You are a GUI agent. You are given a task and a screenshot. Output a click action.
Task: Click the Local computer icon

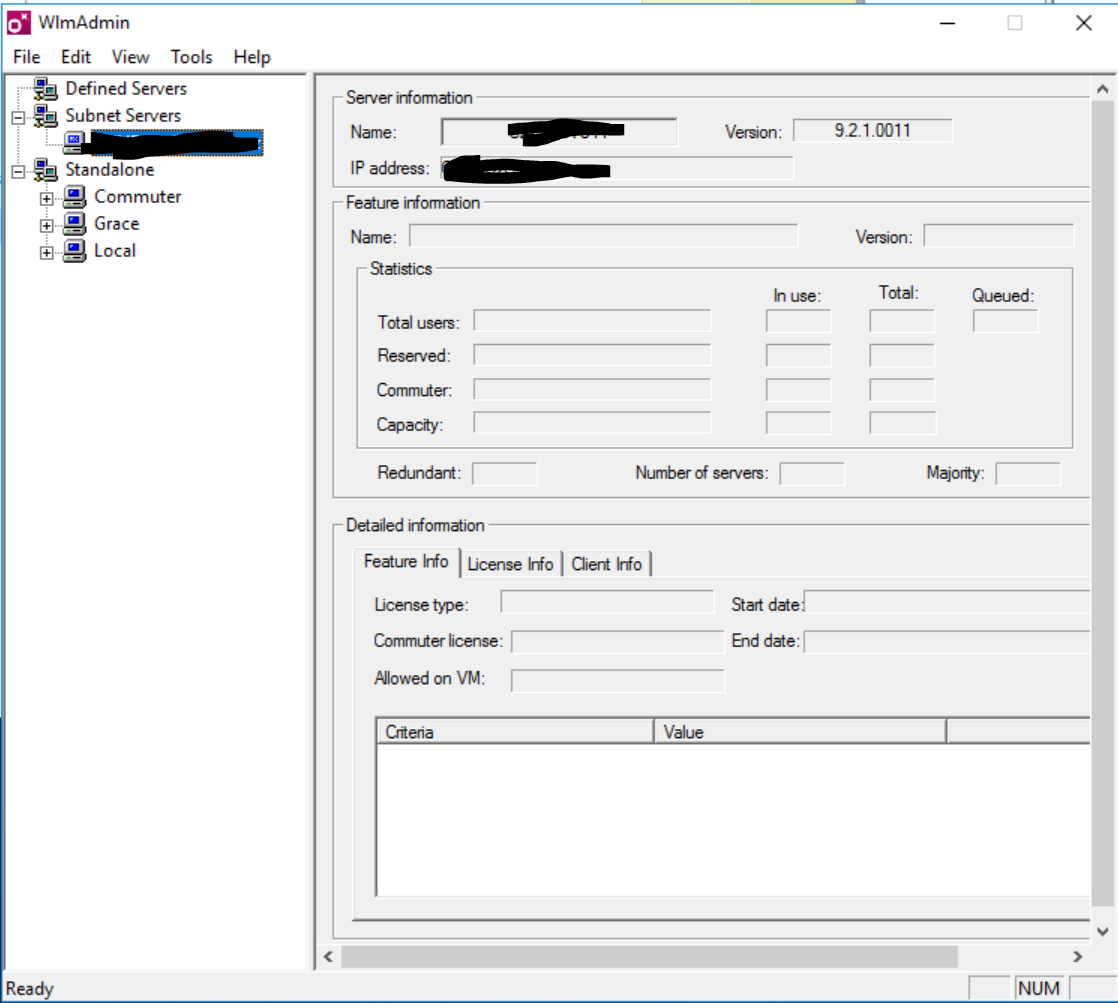(74, 251)
